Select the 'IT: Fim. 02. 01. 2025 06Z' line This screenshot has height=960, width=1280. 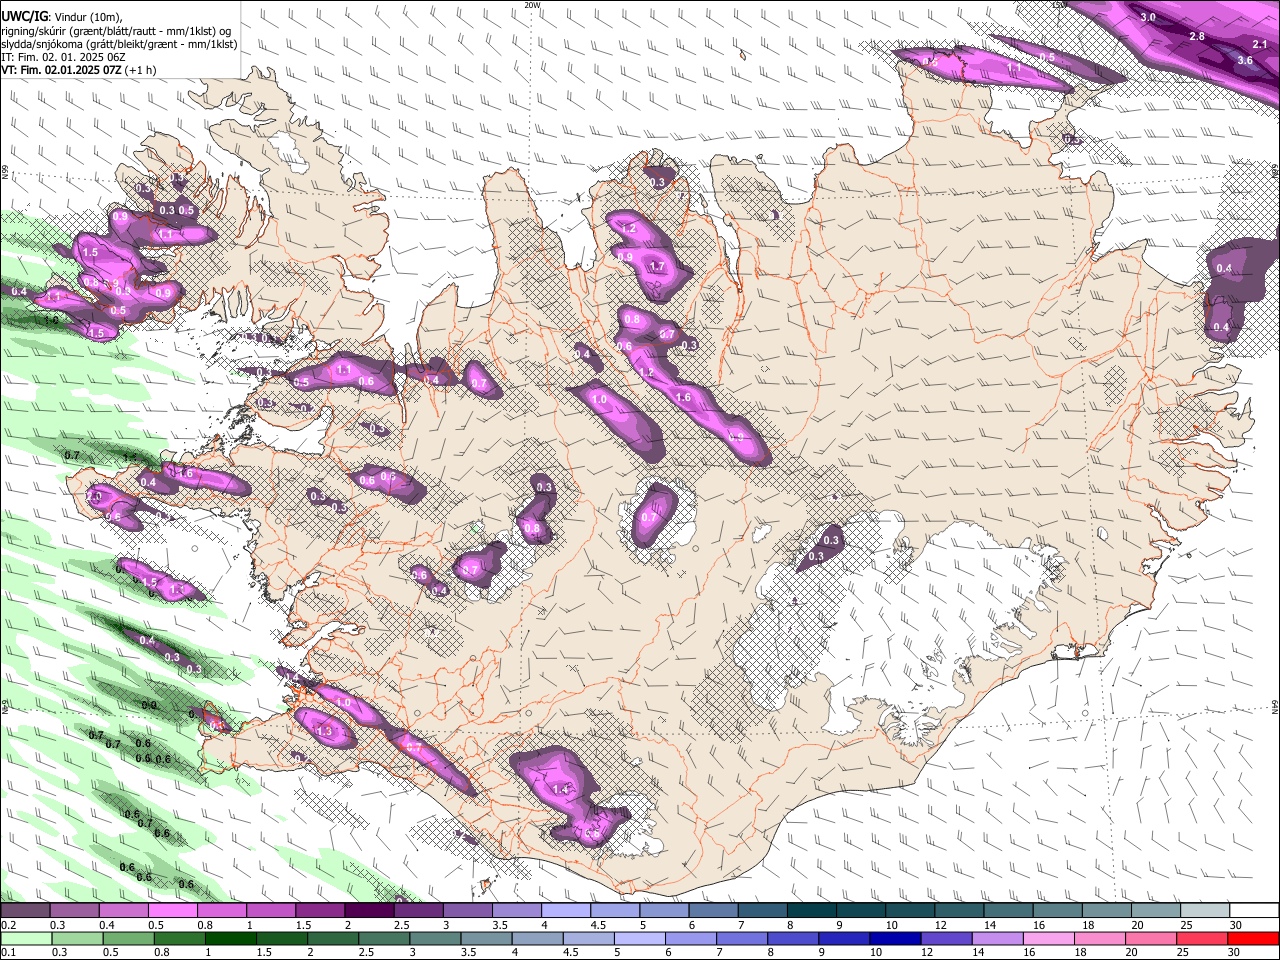click(63, 58)
